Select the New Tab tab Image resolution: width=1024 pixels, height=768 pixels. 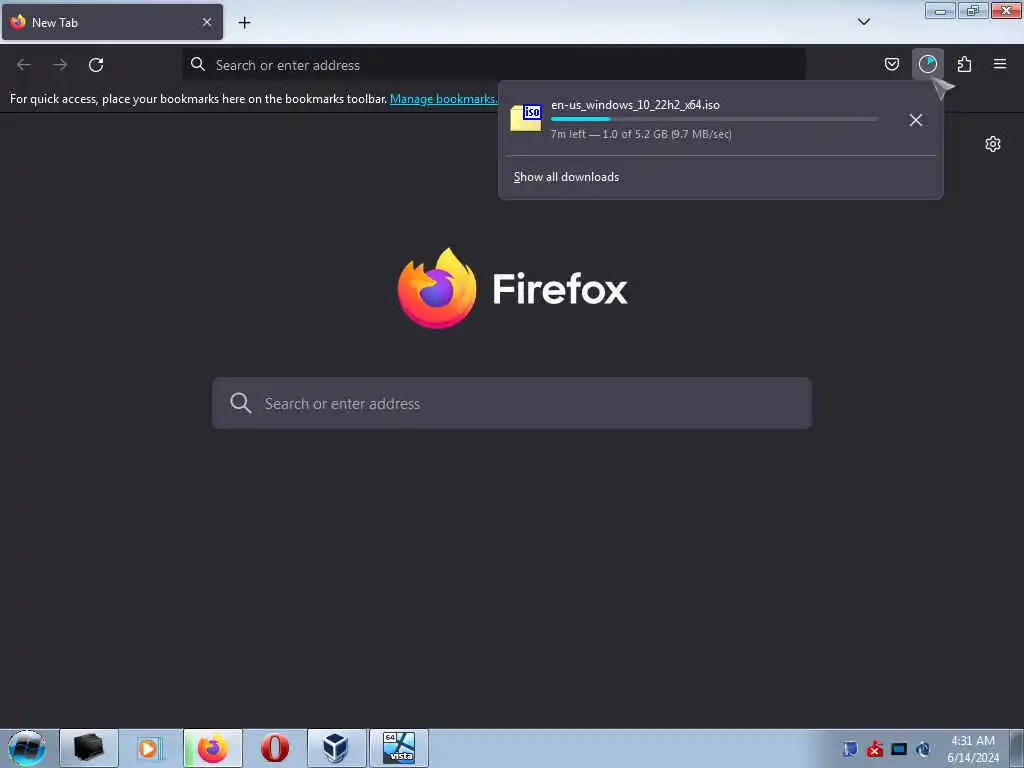pos(112,22)
